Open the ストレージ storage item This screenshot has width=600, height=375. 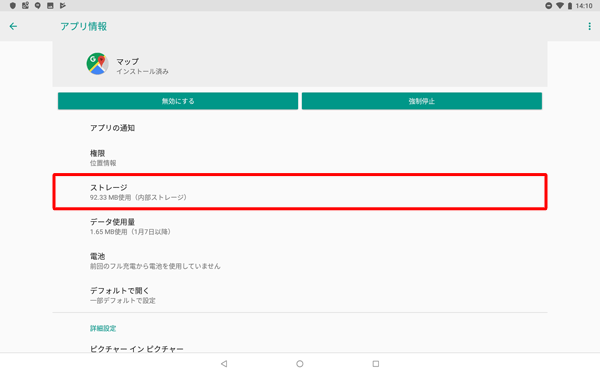pyautogui.click(x=300, y=192)
